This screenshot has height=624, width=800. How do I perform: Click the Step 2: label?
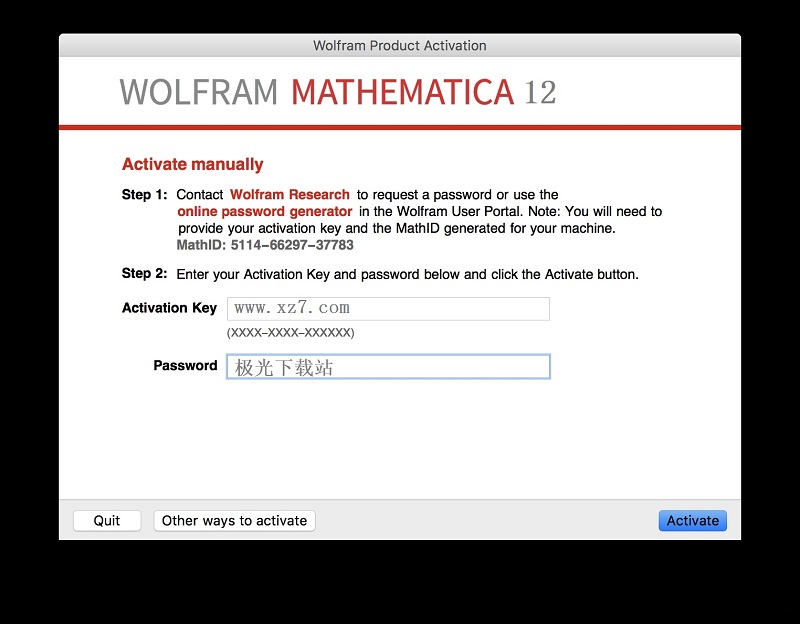tap(144, 273)
